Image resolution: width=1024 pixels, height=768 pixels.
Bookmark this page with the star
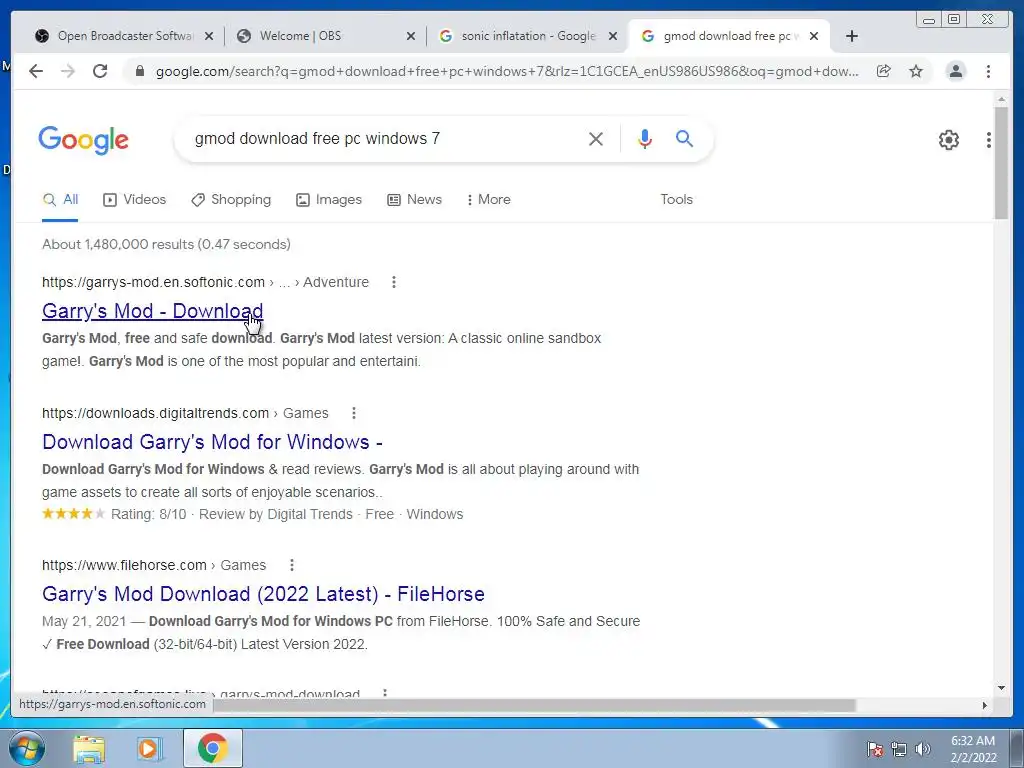916,71
